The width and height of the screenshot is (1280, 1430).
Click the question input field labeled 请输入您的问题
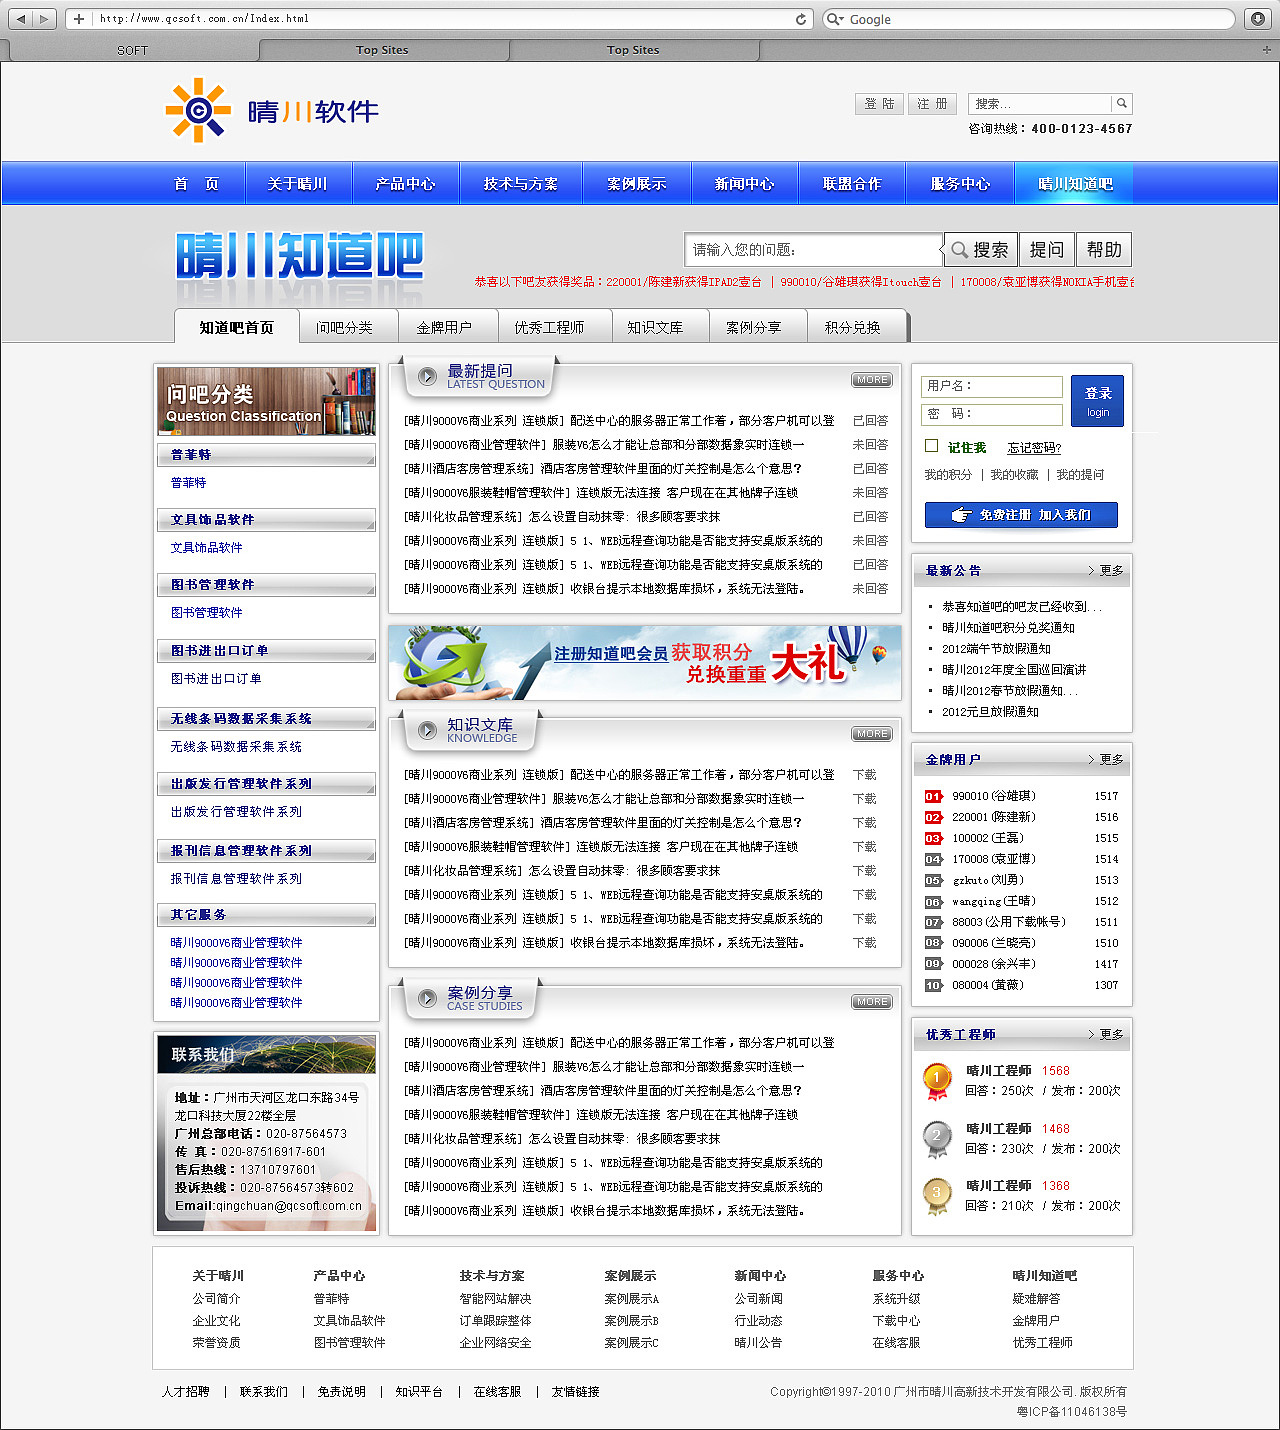812,249
